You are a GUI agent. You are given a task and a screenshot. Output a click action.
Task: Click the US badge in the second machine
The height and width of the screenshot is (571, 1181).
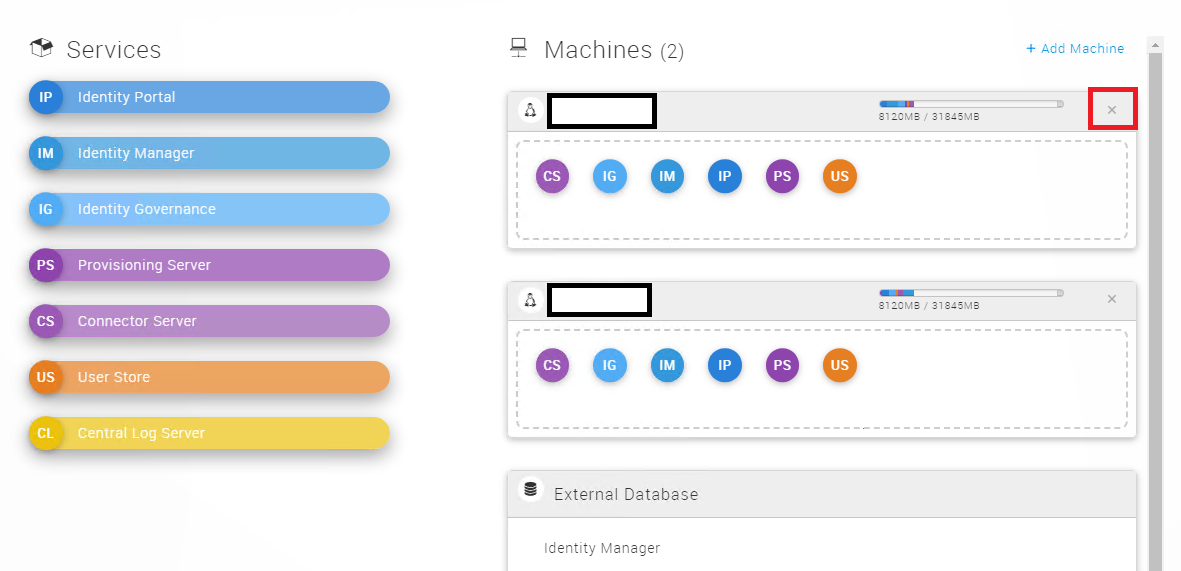[x=839, y=365]
